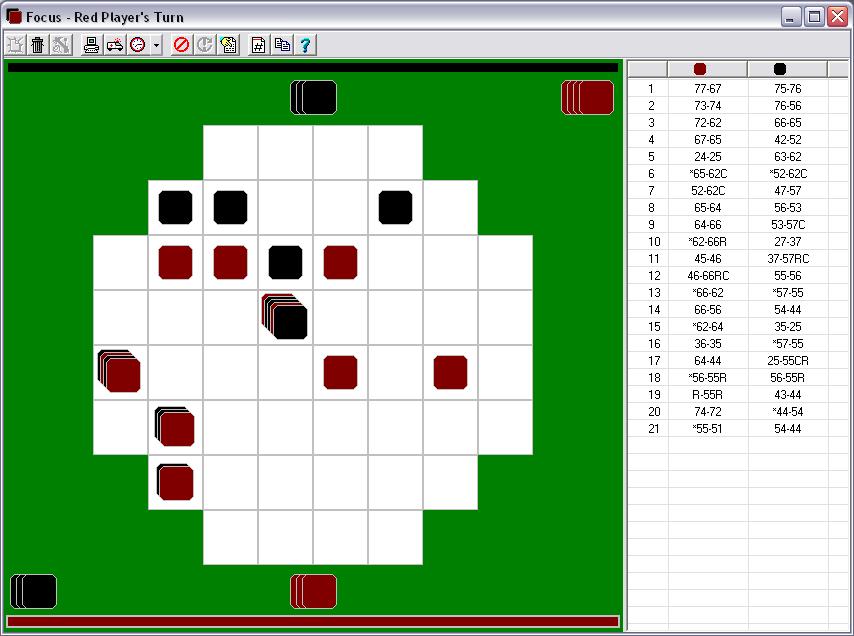
Task: Select the red reserve stack at bottom center
Action: point(314,591)
